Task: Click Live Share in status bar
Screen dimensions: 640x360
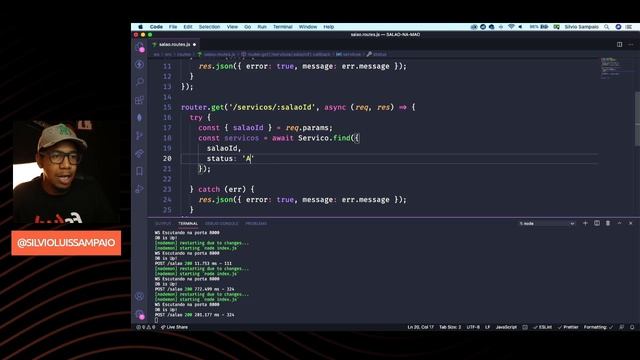Action: [174, 327]
